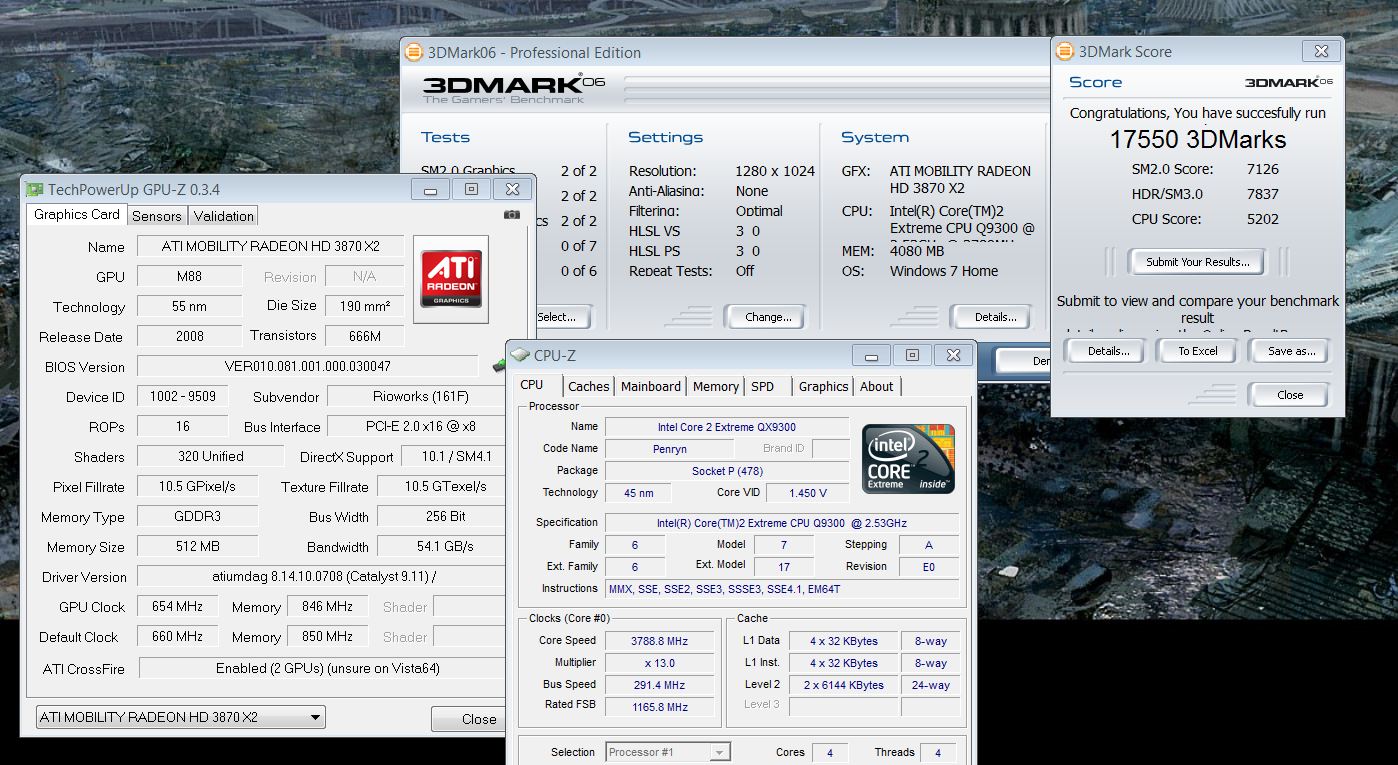This screenshot has width=1398, height=765.
Task: Open the Processor #1 selection dropdown
Action: pos(668,752)
